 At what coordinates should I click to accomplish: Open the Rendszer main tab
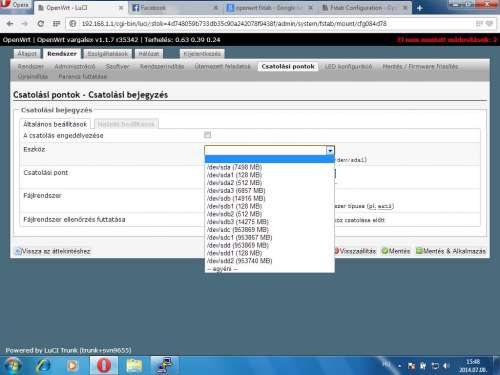click(x=62, y=54)
